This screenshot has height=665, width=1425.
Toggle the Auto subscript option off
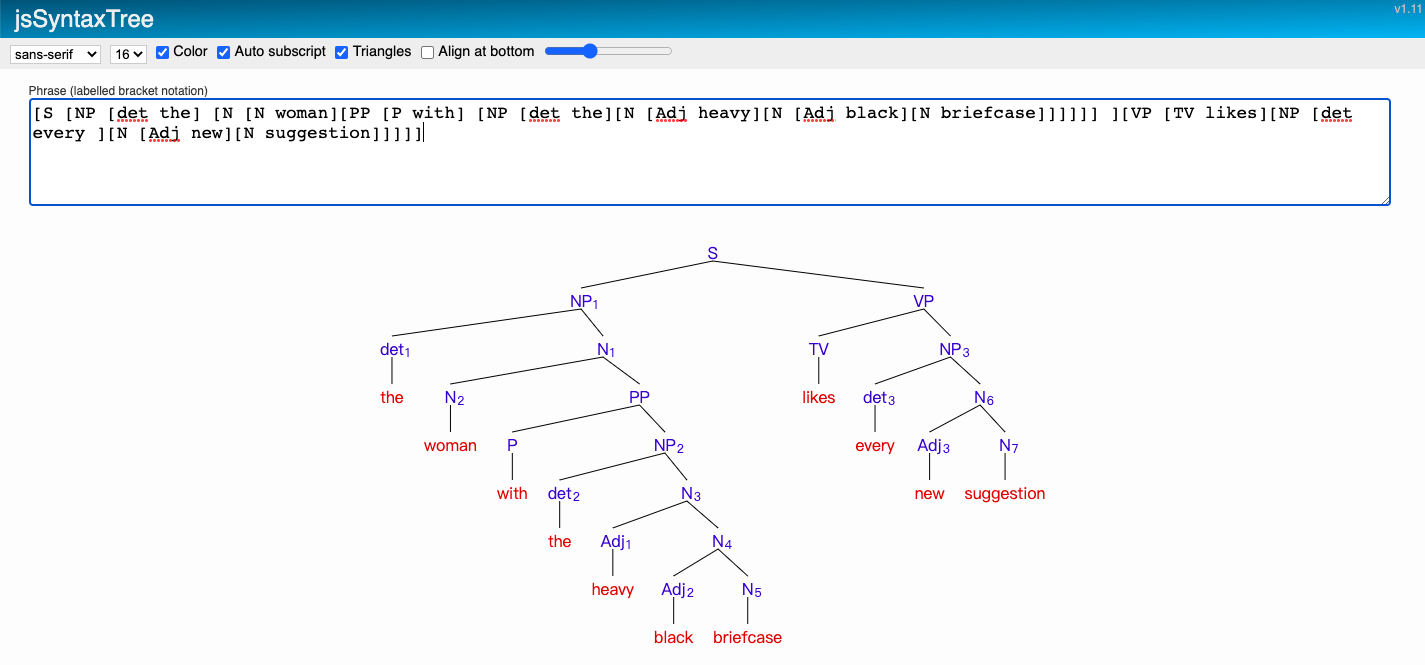(223, 51)
